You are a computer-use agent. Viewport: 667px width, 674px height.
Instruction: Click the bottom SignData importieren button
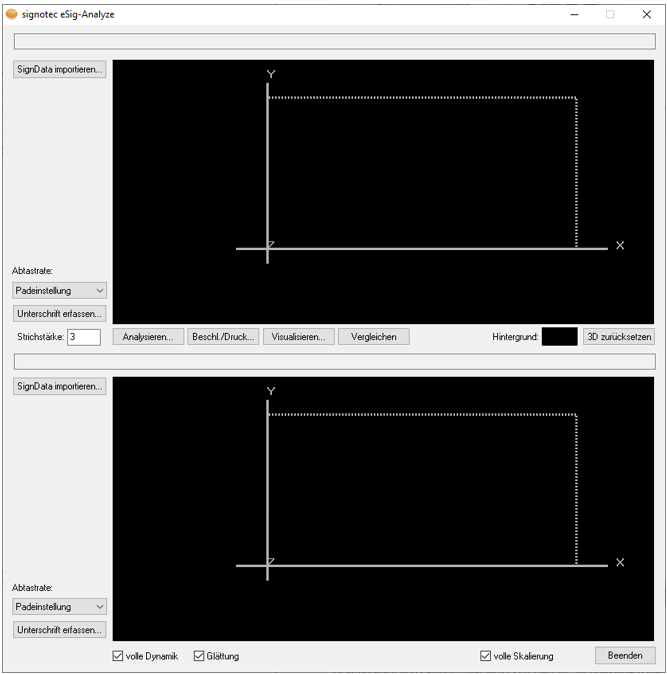(x=60, y=386)
